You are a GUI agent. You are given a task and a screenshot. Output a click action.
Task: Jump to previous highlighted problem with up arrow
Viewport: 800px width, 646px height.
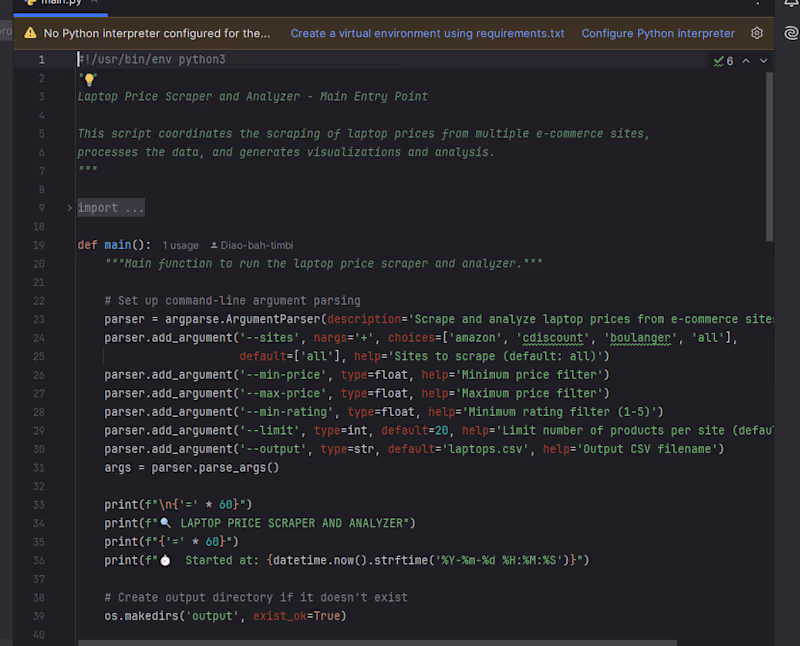tap(746, 61)
